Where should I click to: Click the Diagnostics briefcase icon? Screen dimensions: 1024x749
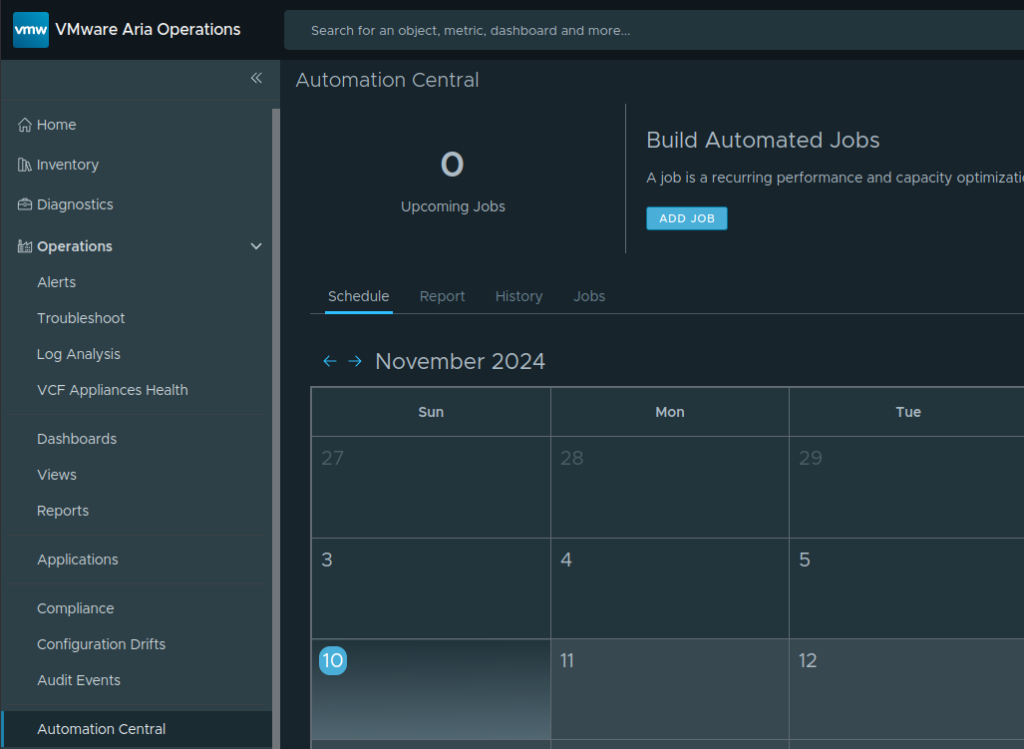click(25, 204)
